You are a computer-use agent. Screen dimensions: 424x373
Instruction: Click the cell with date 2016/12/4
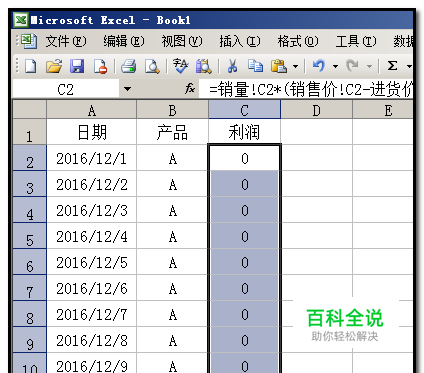pyautogui.click(x=92, y=236)
